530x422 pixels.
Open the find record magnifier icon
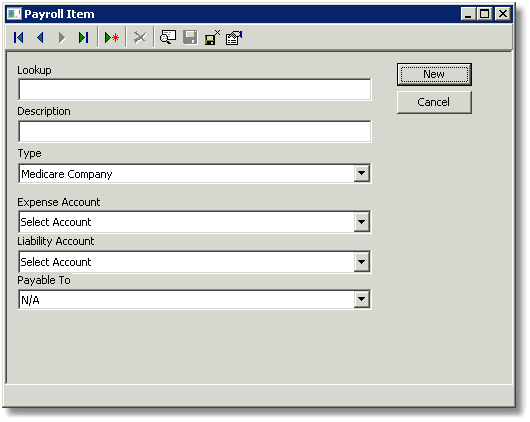pyautogui.click(x=168, y=37)
